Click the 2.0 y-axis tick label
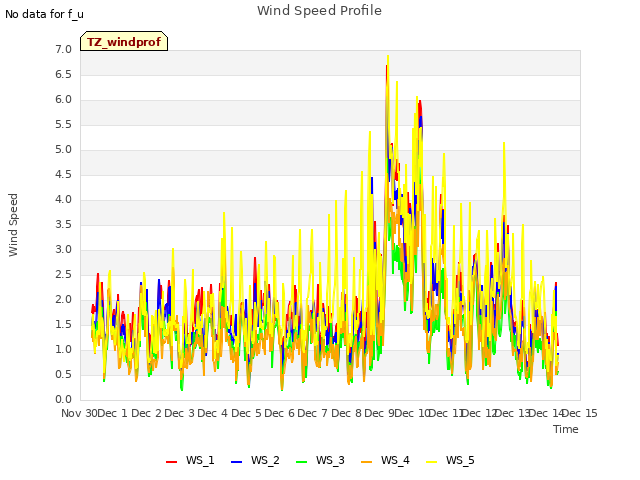Viewport: 640px width, 480px height. pos(63,300)
